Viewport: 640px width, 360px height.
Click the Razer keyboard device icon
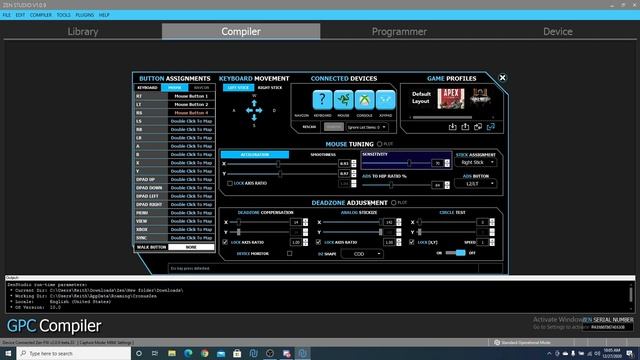click(343, 100)
